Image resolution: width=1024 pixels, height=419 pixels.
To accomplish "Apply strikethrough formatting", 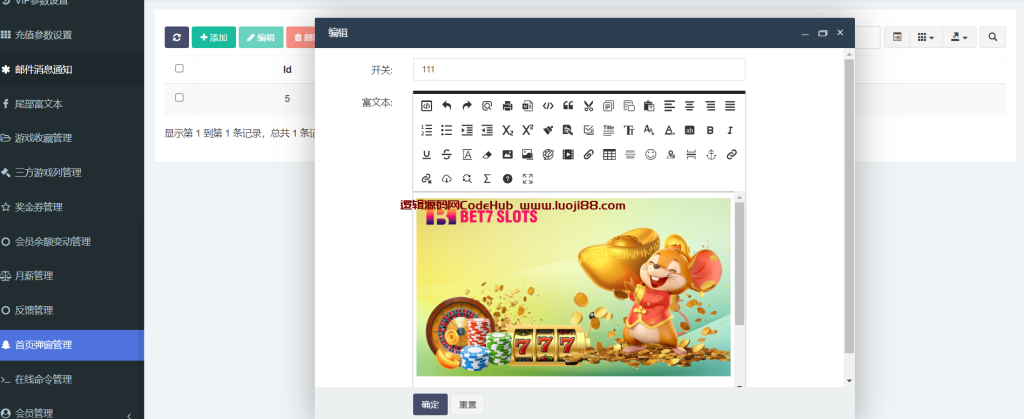I will click(447, 155).
